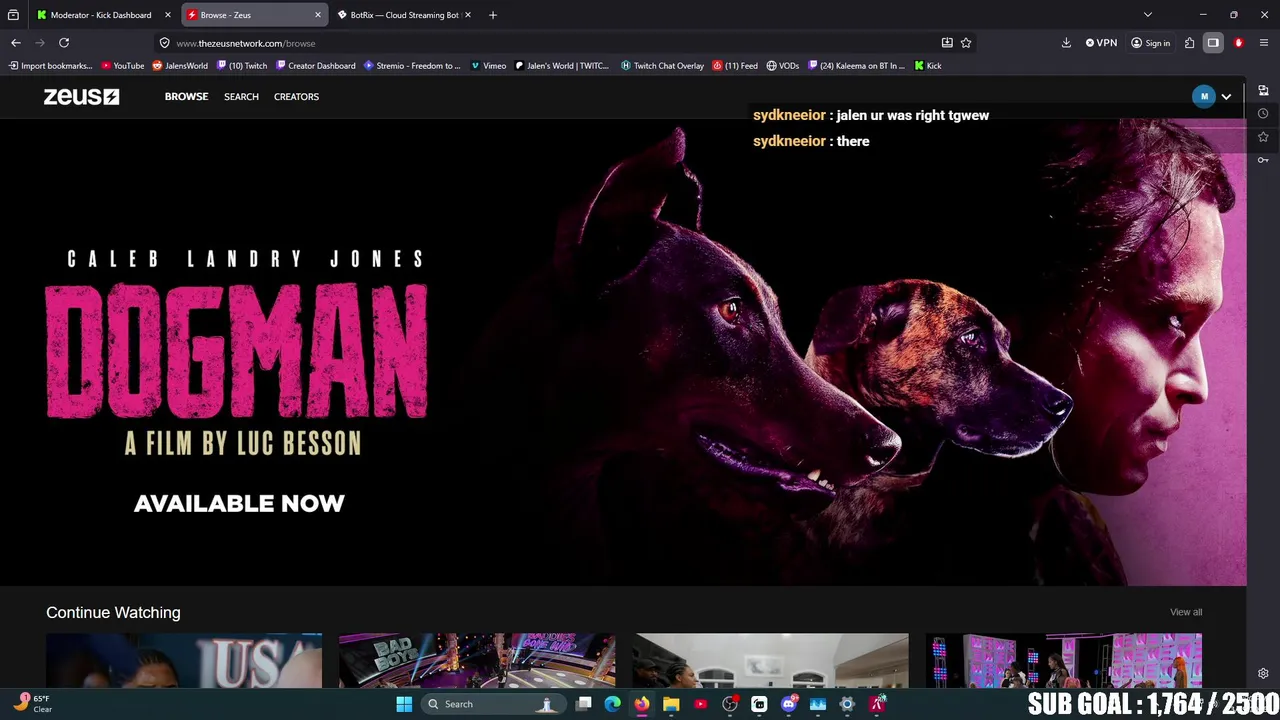Launch Microsoft Edge from the taskbar
The width and height of the screenshot is (1280, 720).
(613, 704)
